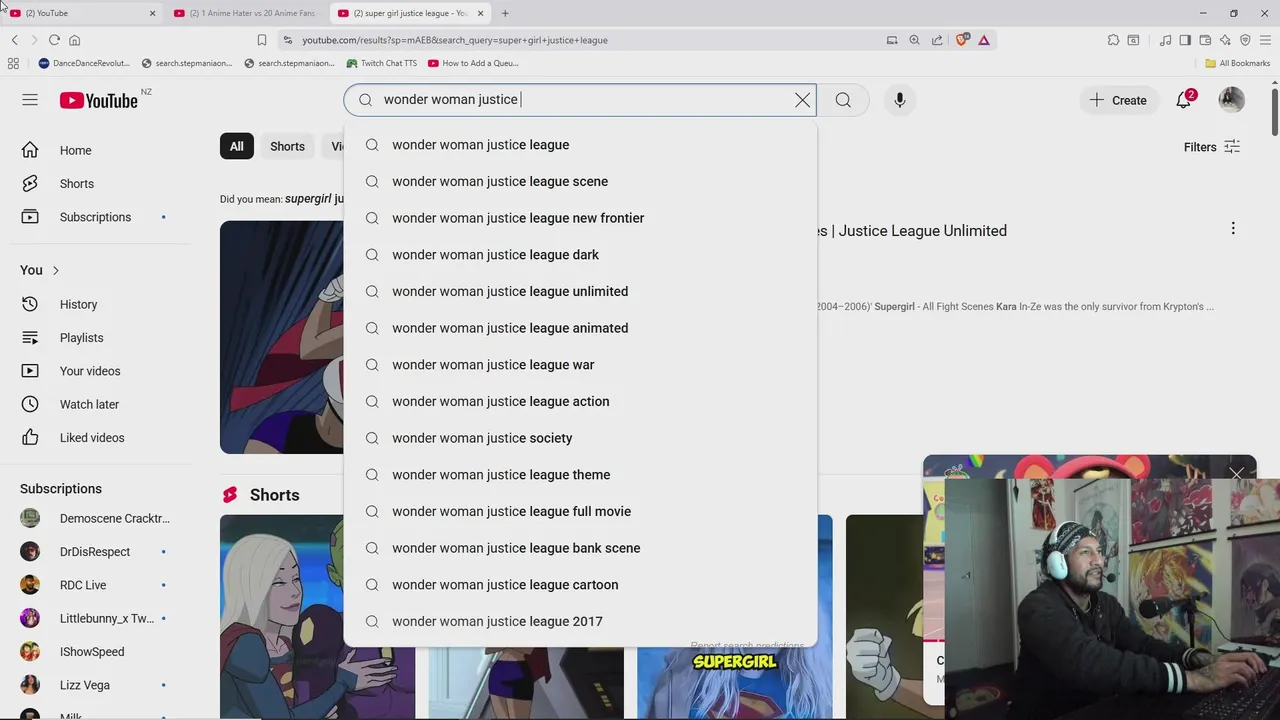
Task: Open the RDC Live subscription channel
Action: tap(83, 585)
